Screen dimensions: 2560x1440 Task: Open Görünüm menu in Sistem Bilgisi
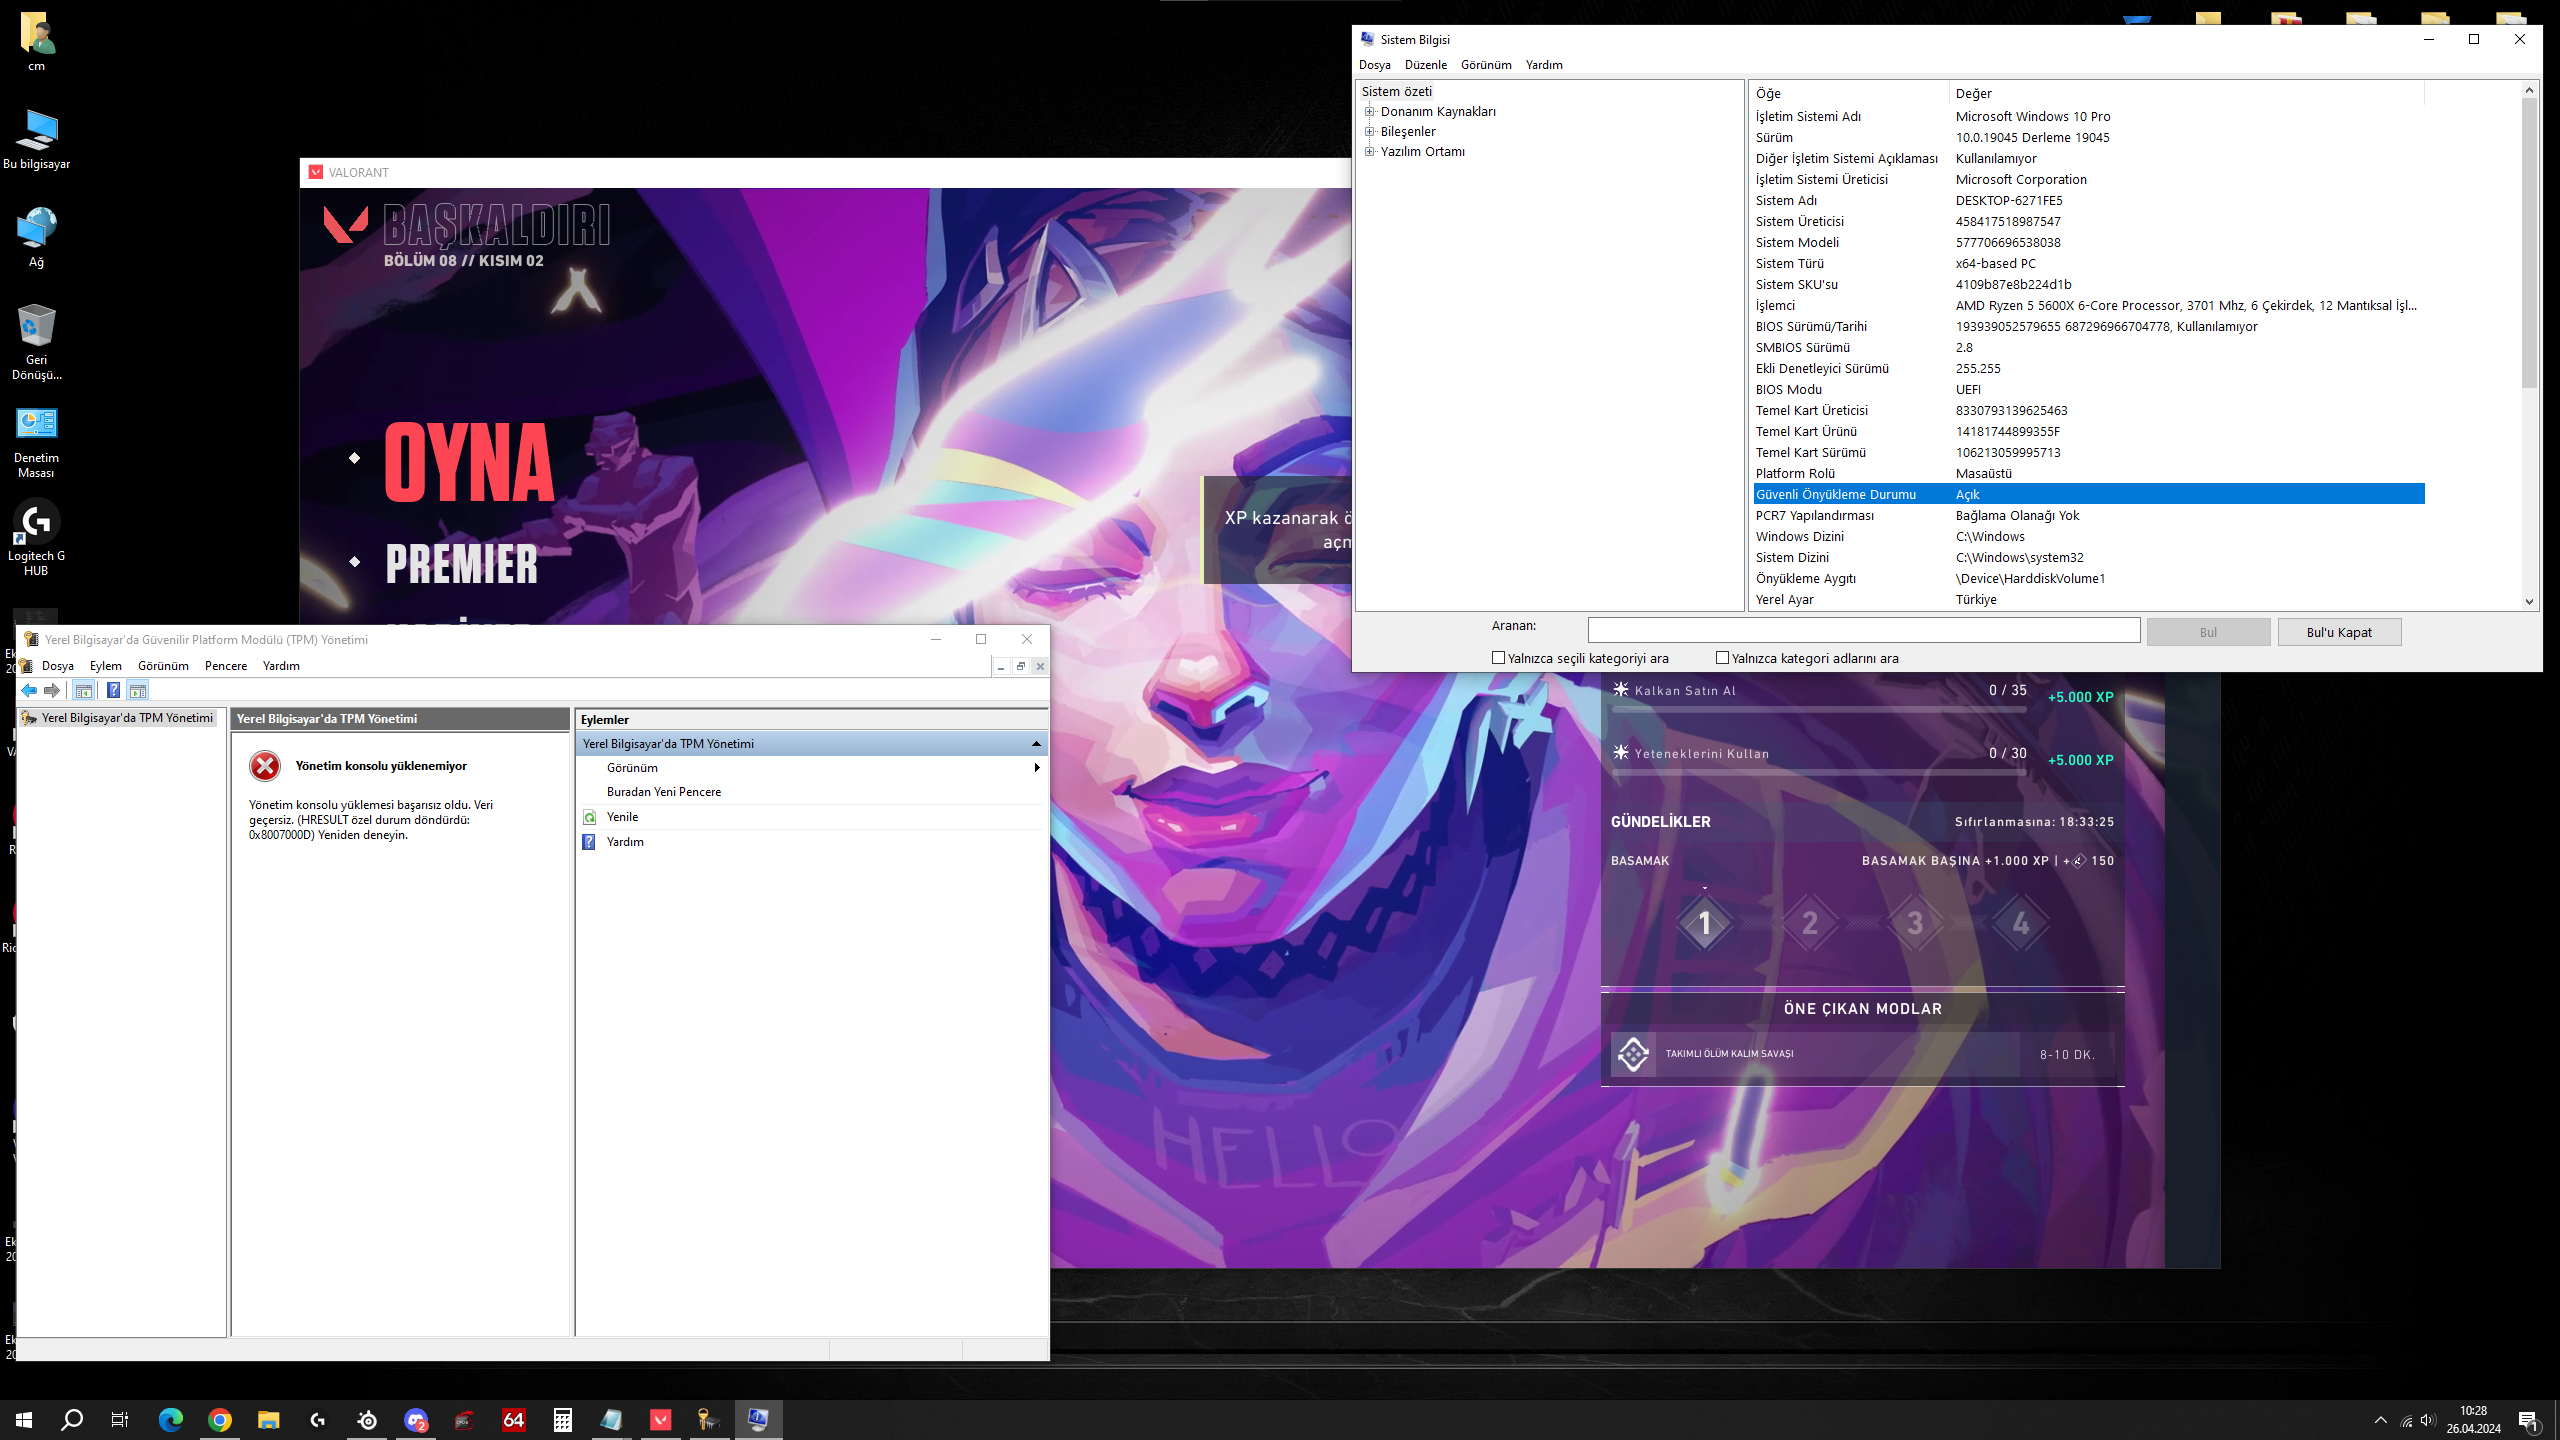pos(1486,65)
